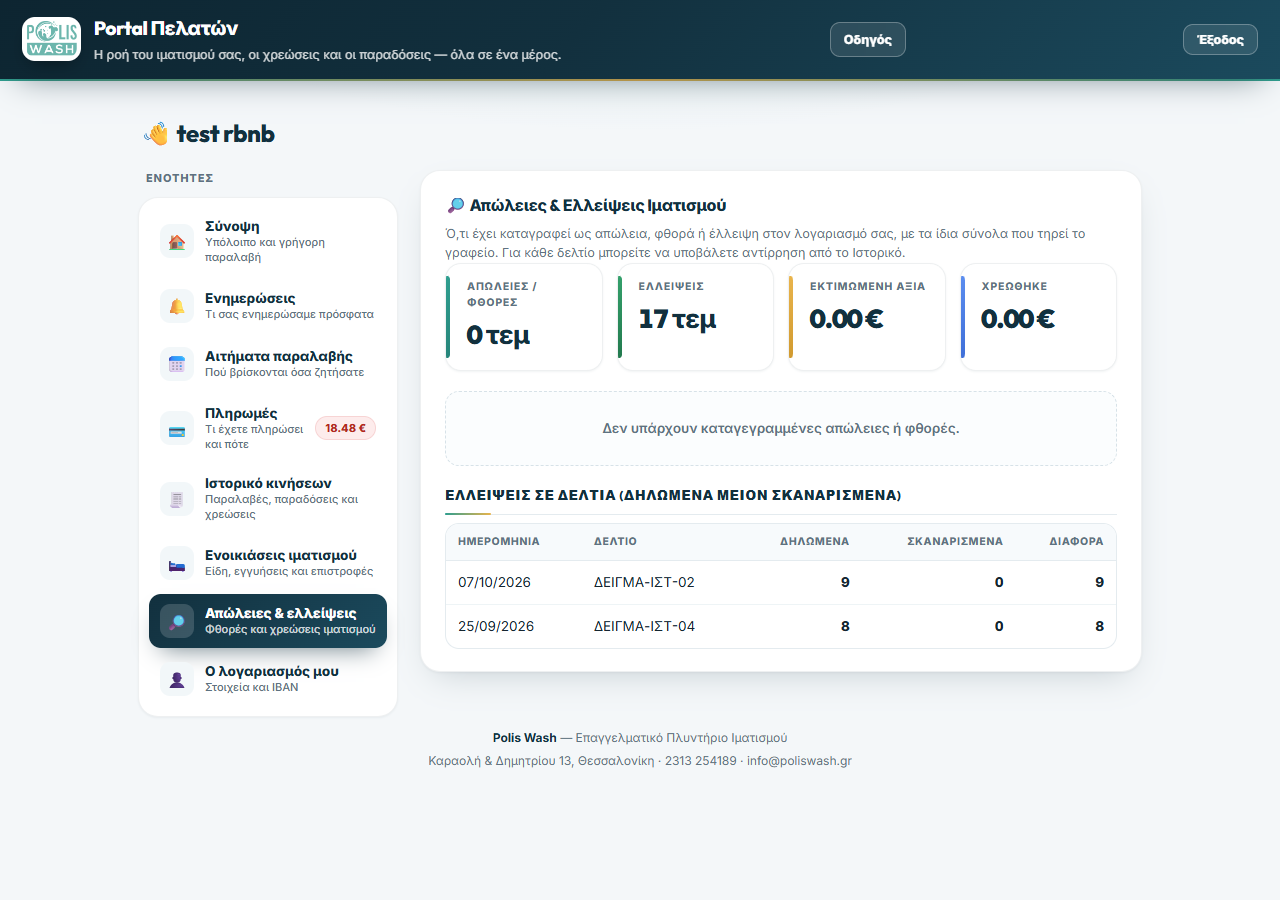Select Πληρωμές in the sidebar

click(x=268, y=428)
